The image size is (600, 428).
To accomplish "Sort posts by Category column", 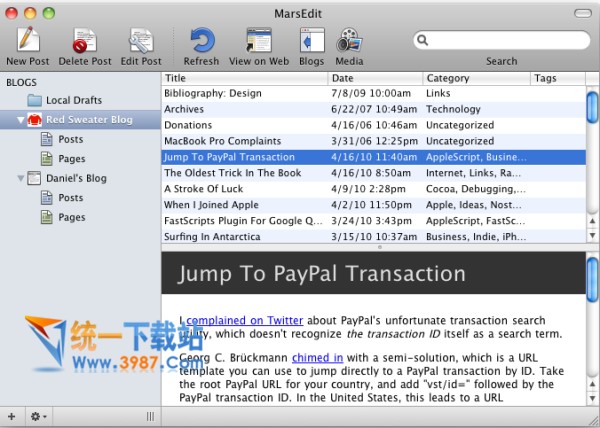I will pos(477,78).
